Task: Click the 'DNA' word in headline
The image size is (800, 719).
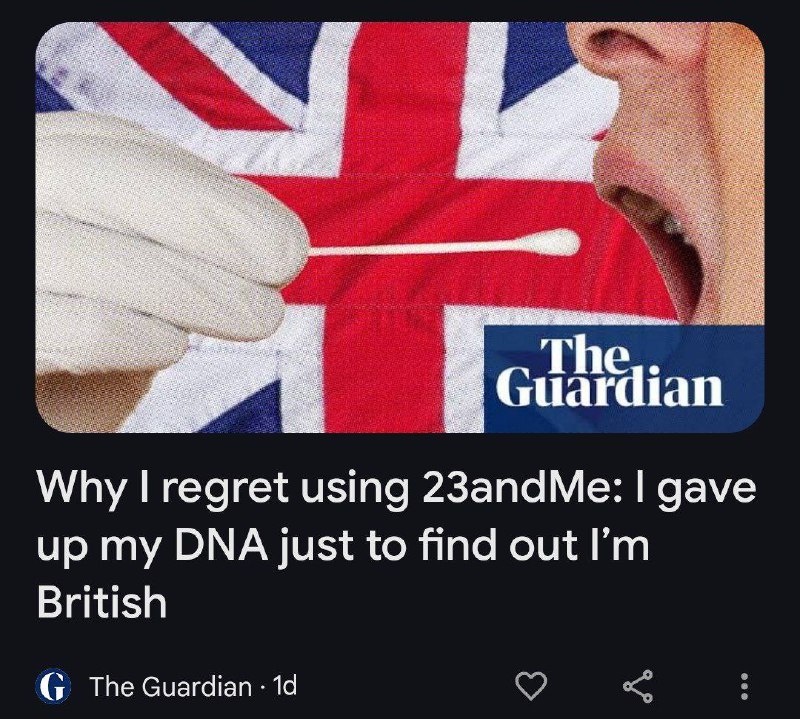Action: pyautogui.click(x=221, y=545)
